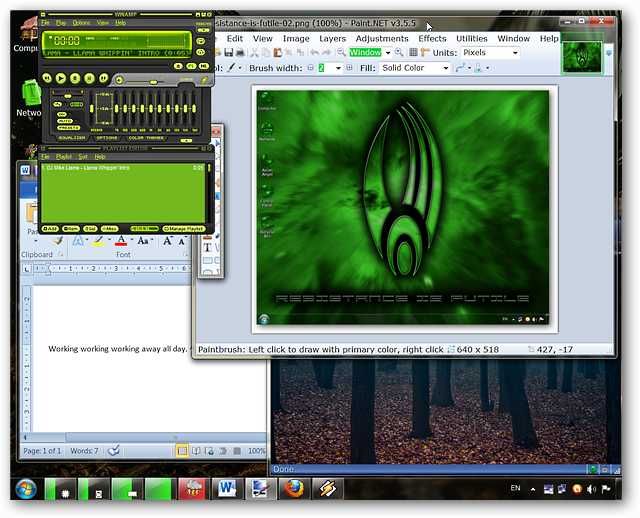Increase the brush width with plus button

coord(349,68)
